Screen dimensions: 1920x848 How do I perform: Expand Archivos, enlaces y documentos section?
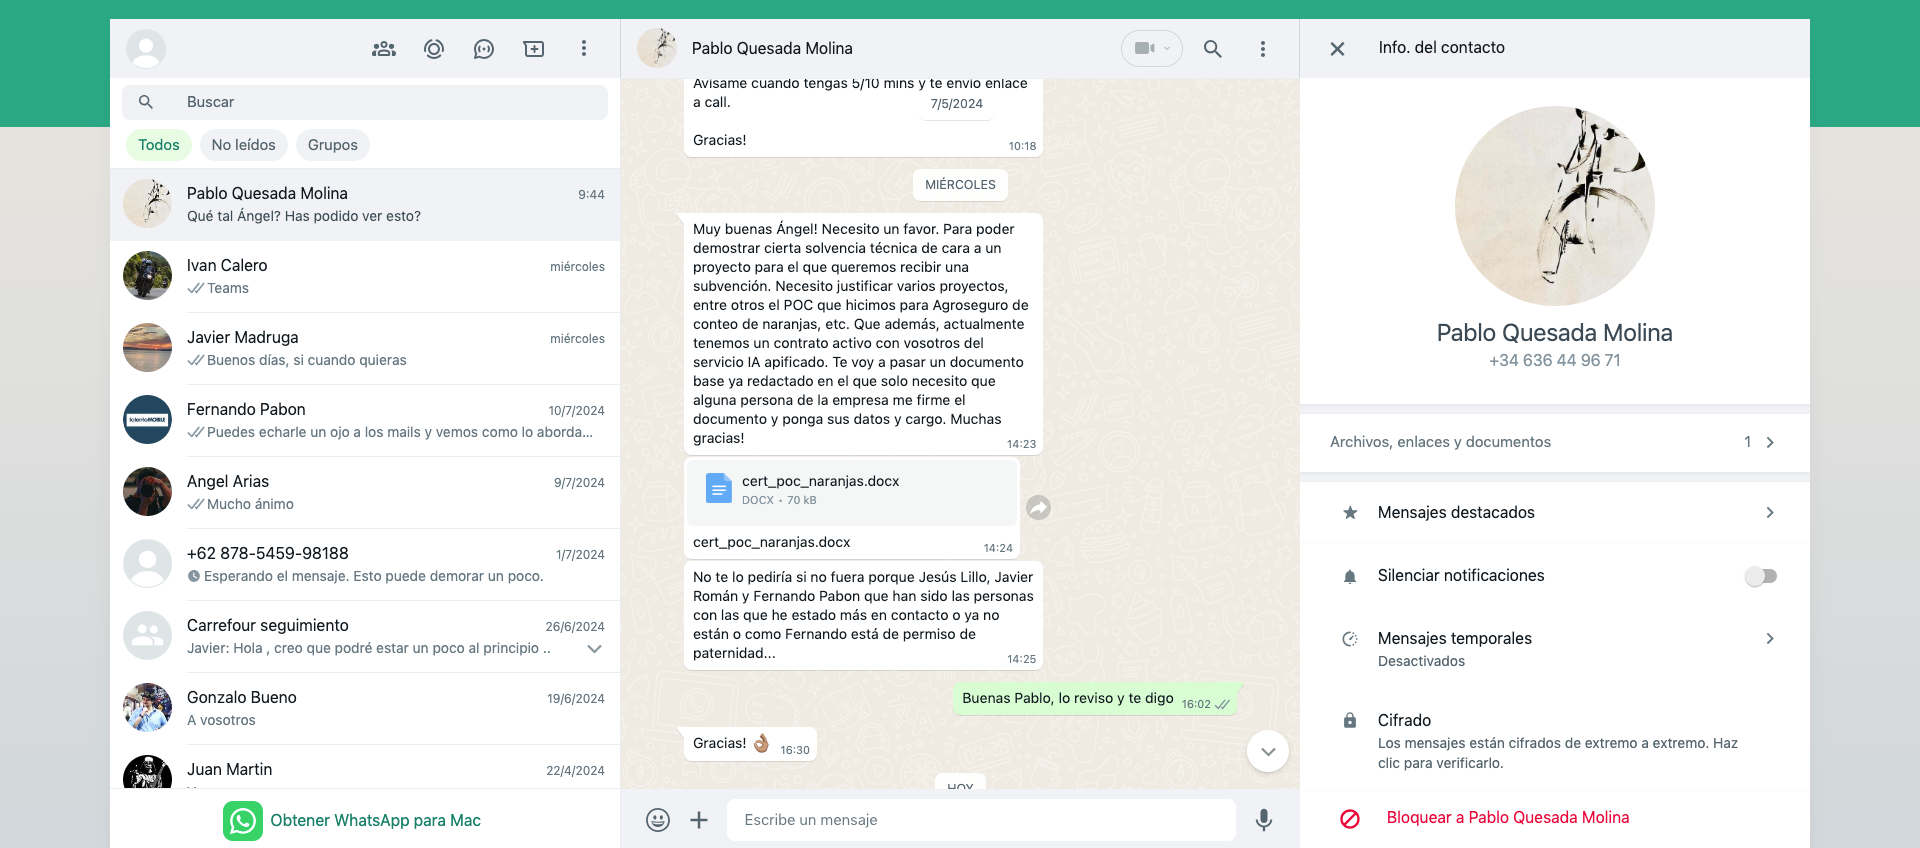point(1769,442)
